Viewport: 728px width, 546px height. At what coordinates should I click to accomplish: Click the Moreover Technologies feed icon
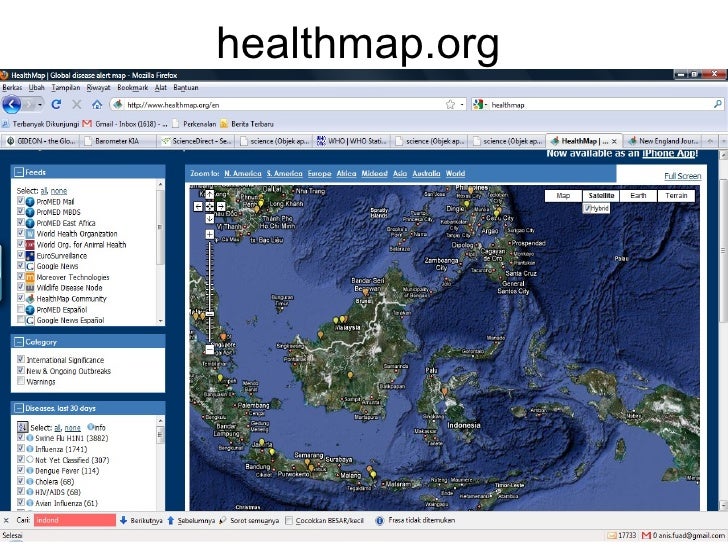[30, 277]
